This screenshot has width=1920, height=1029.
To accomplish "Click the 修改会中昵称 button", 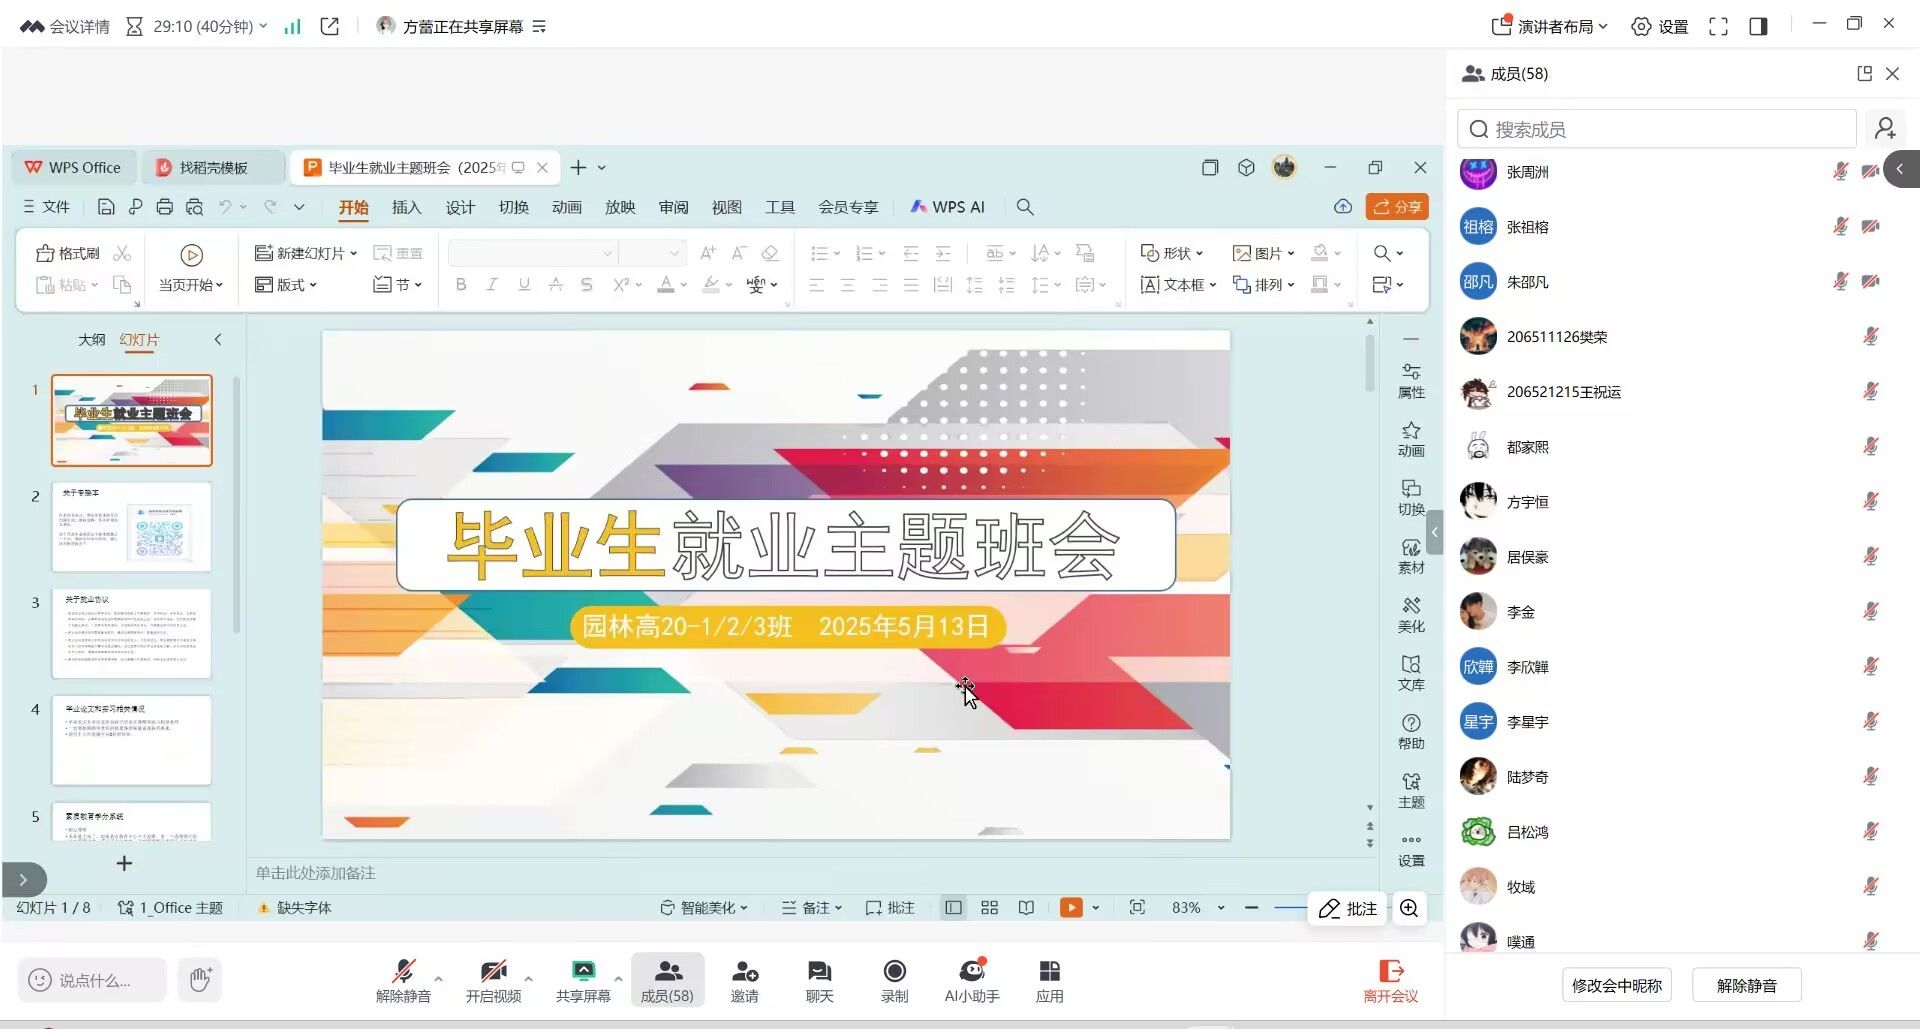I will [x=1616, y=985].
